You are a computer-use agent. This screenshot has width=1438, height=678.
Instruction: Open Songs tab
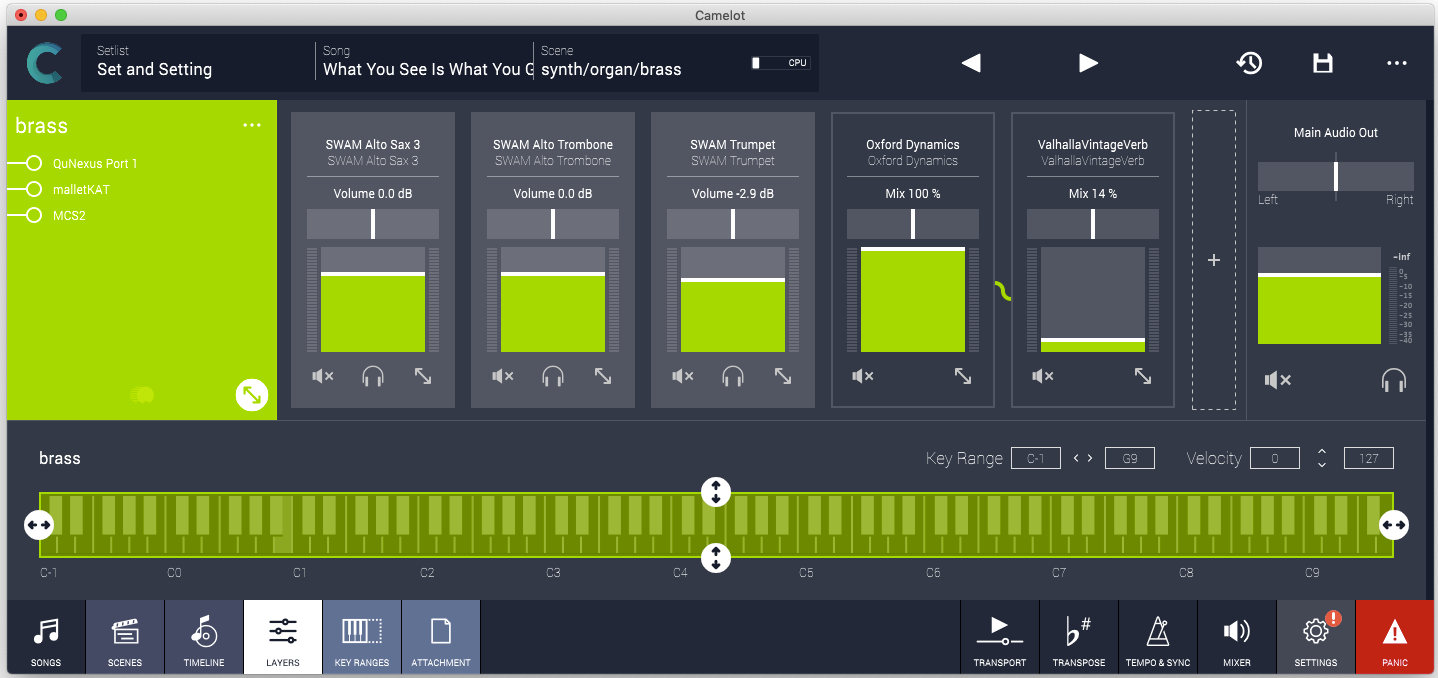(46, 637)
